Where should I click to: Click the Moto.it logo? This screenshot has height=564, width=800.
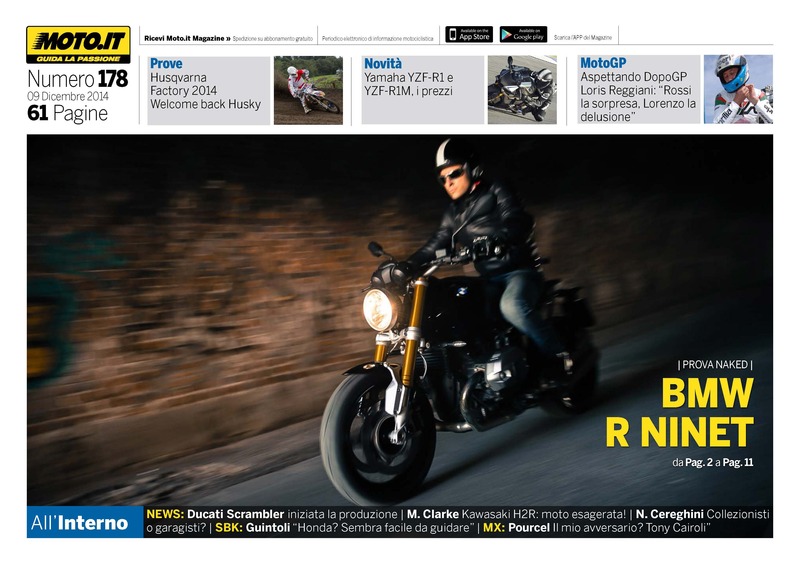(x=78, y=45)
